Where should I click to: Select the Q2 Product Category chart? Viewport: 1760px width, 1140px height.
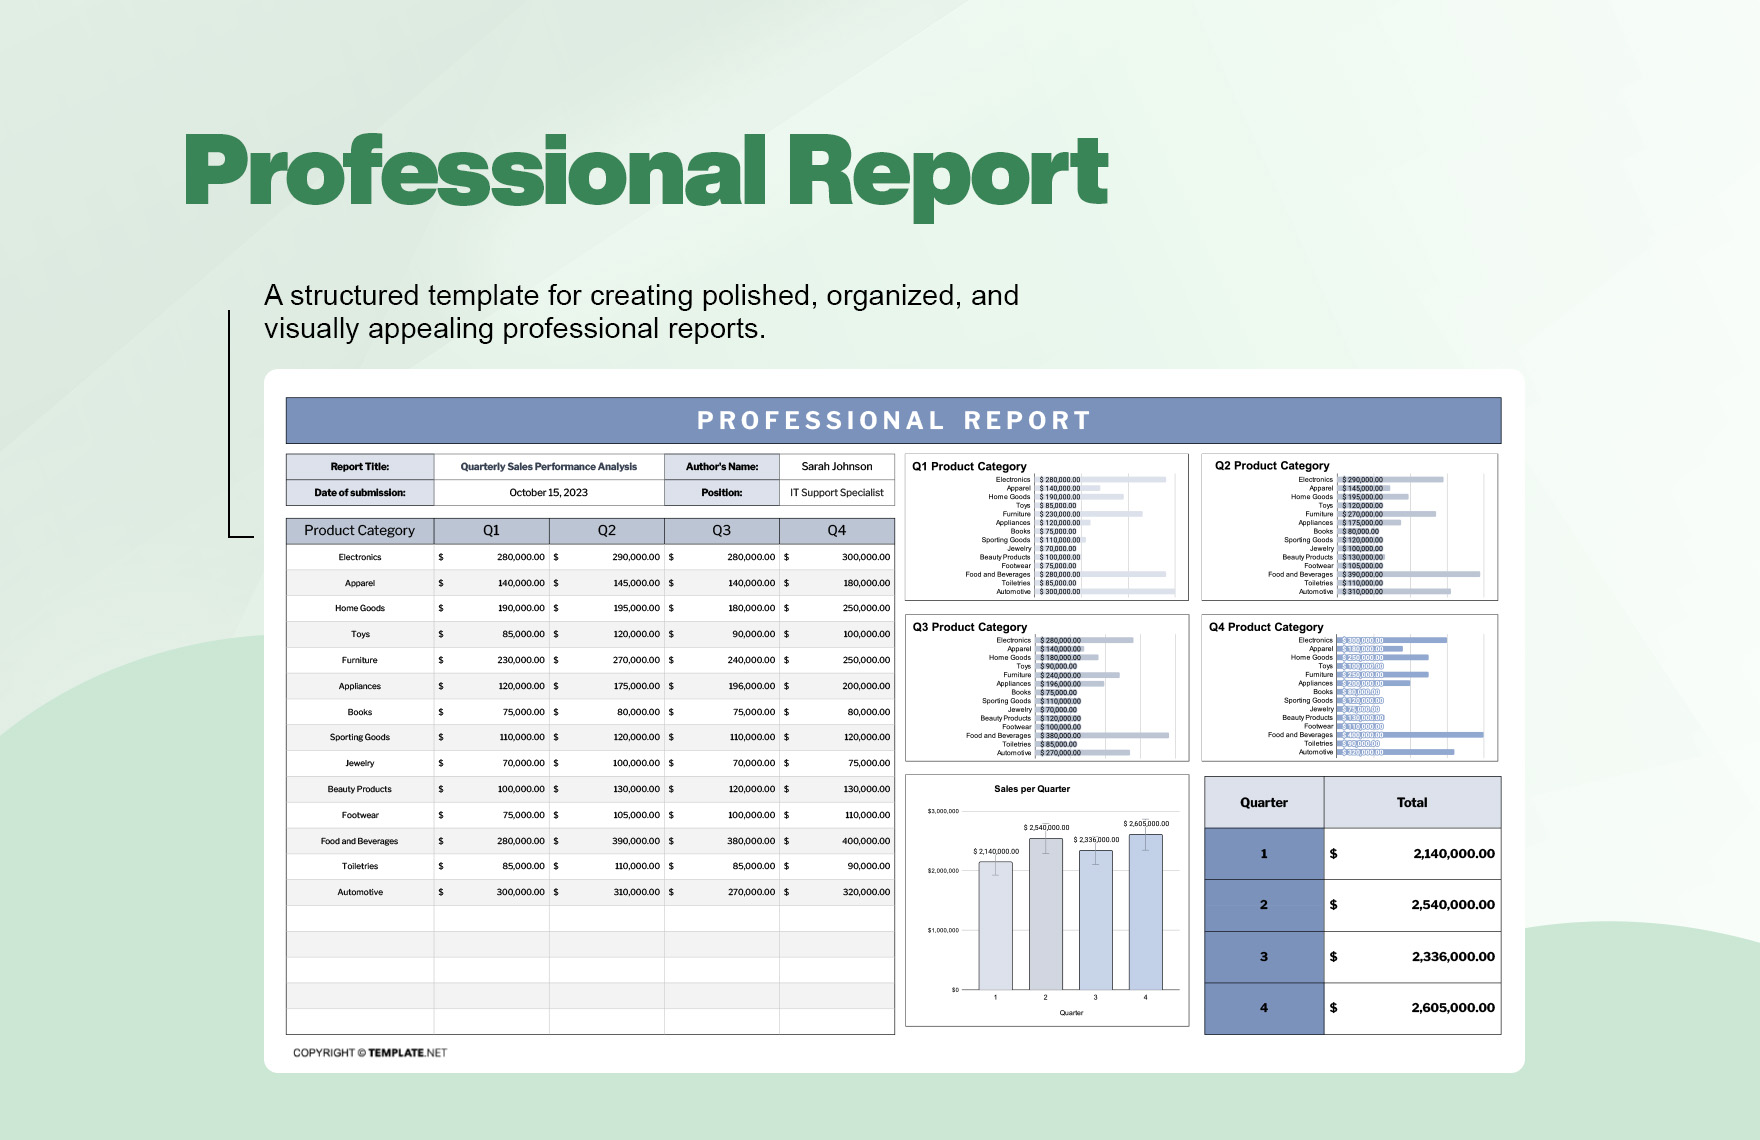pos(1350,527)
